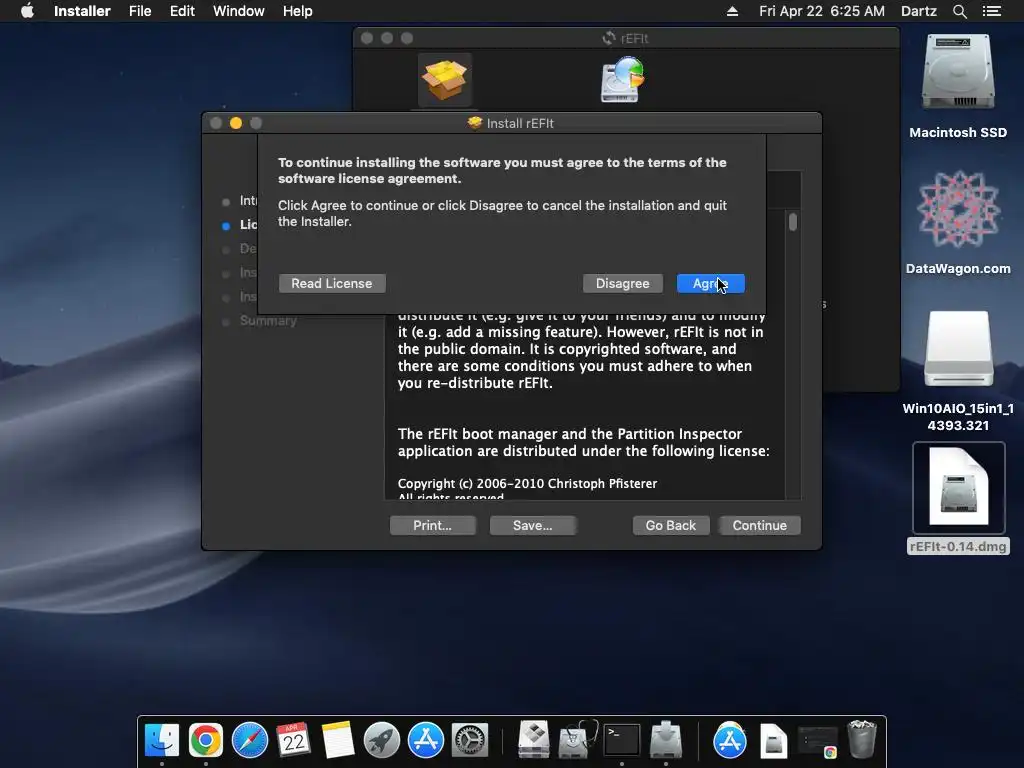Open the File menu
Screen dimensions: 1024x768
click(140, 11)
